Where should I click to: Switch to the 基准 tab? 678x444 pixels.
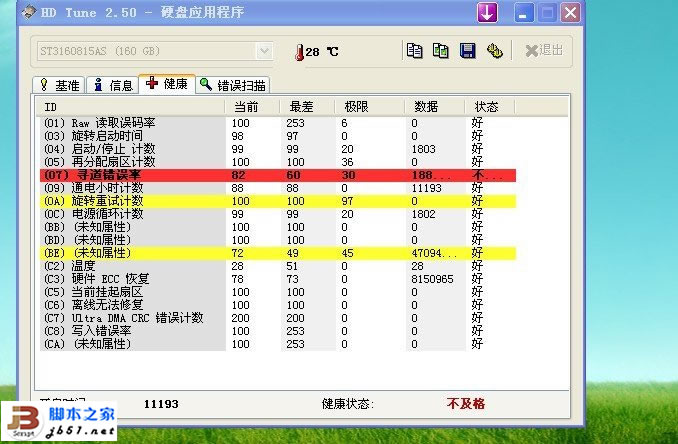(x=60, y=85)
